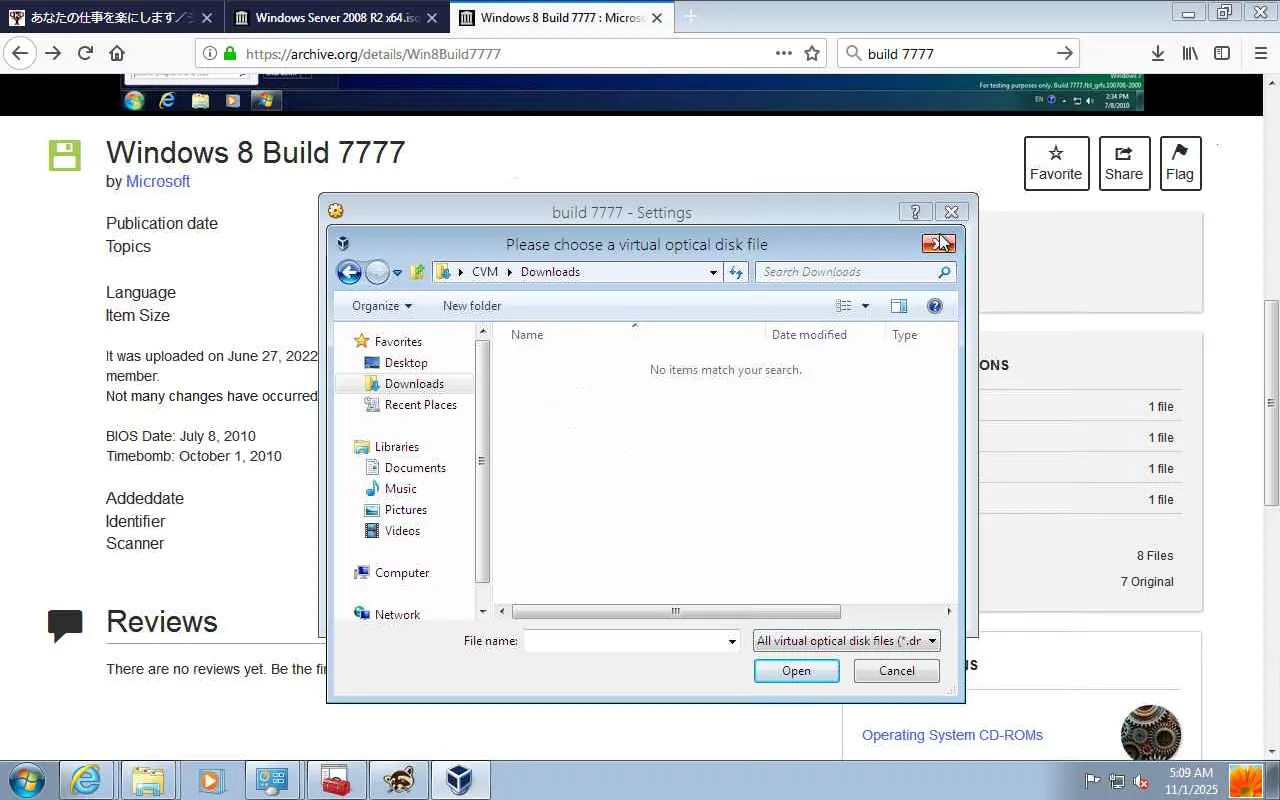Open Internet Explorer from taskbar
This screenshot has height=800, width=1280.
[86, 780]
